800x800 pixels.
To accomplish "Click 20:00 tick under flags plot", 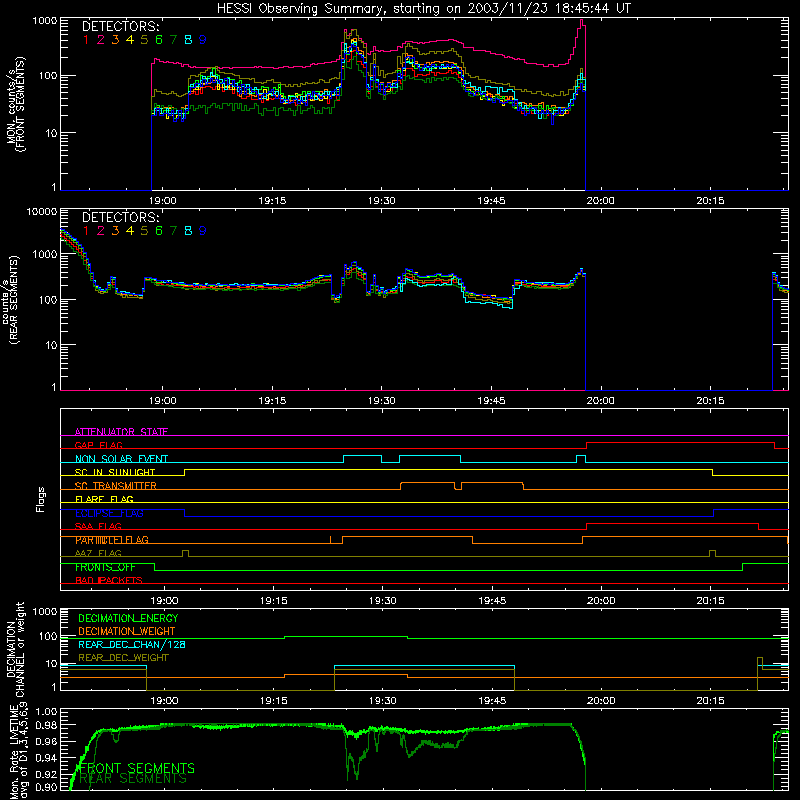I will [601, 601].
